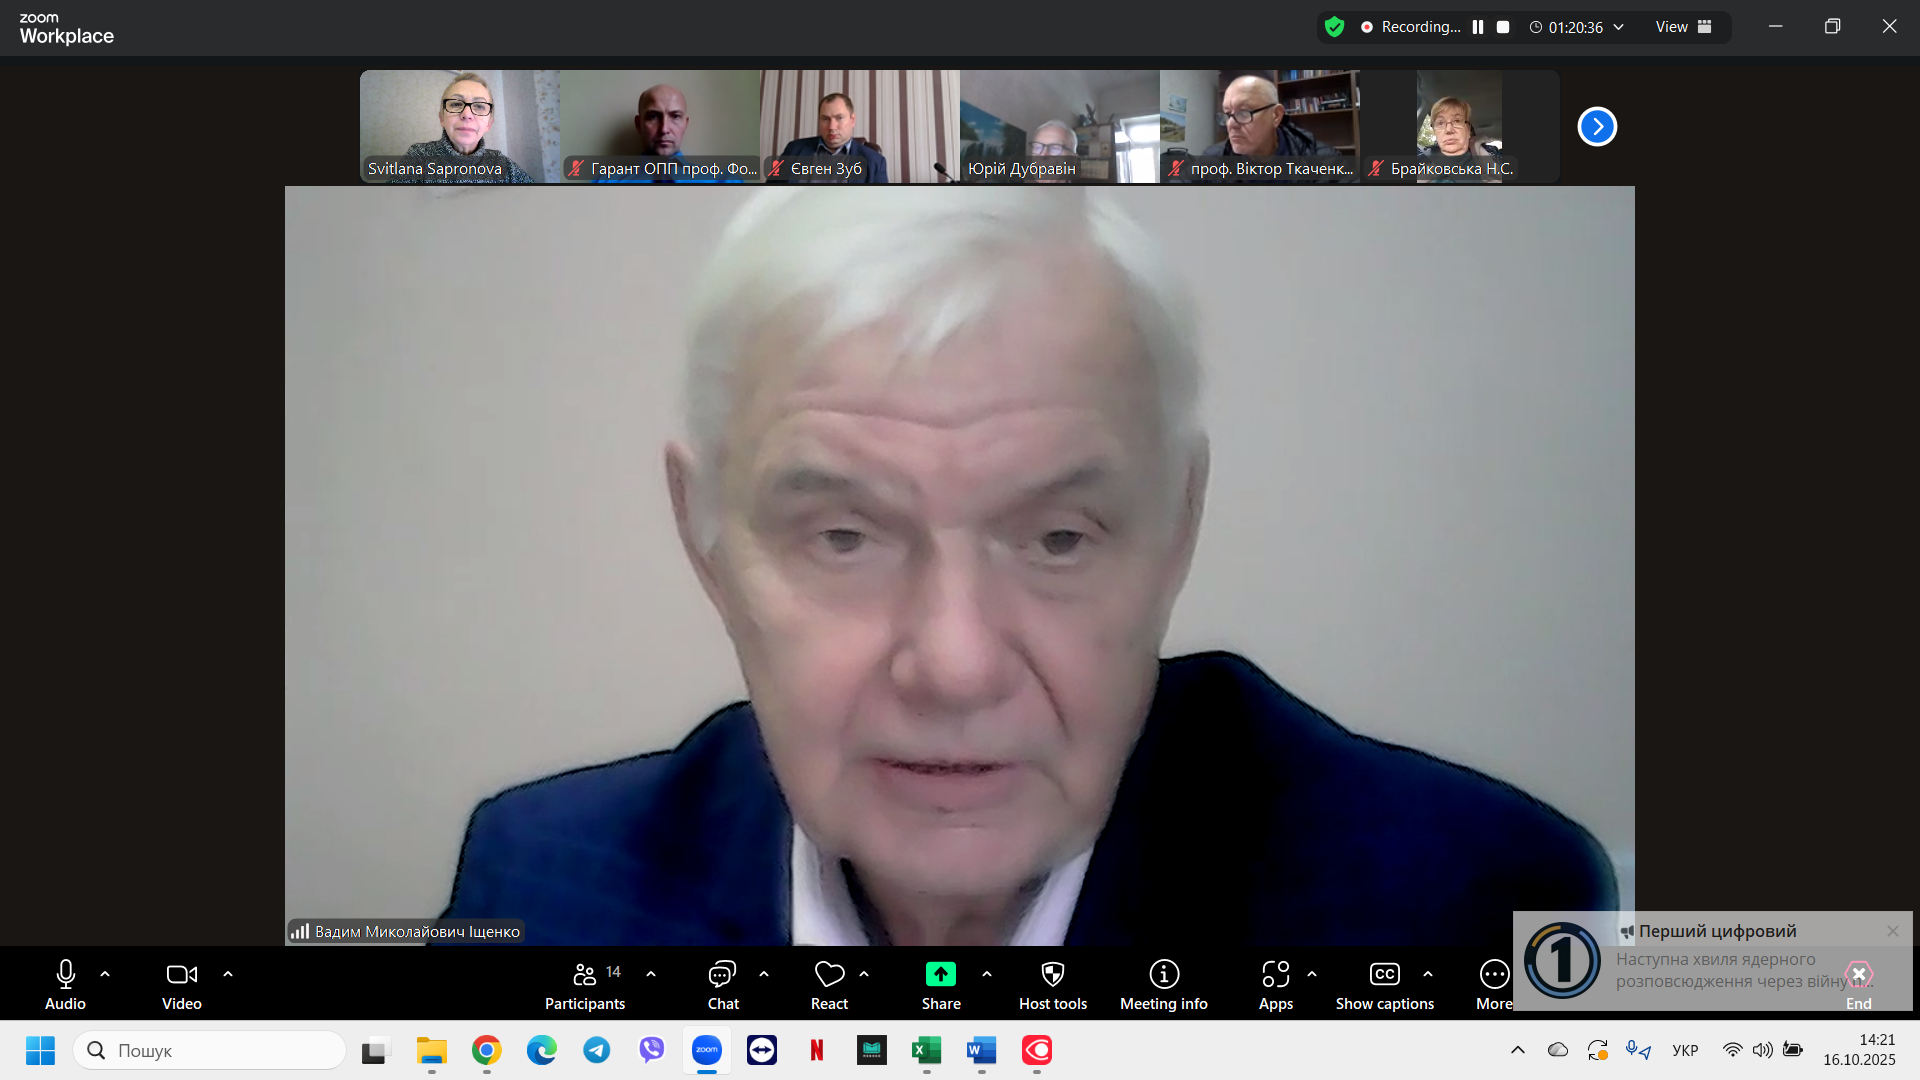Click the encryption shield icon
Screen dimensions: 1920x1080
pos(1334,27)
